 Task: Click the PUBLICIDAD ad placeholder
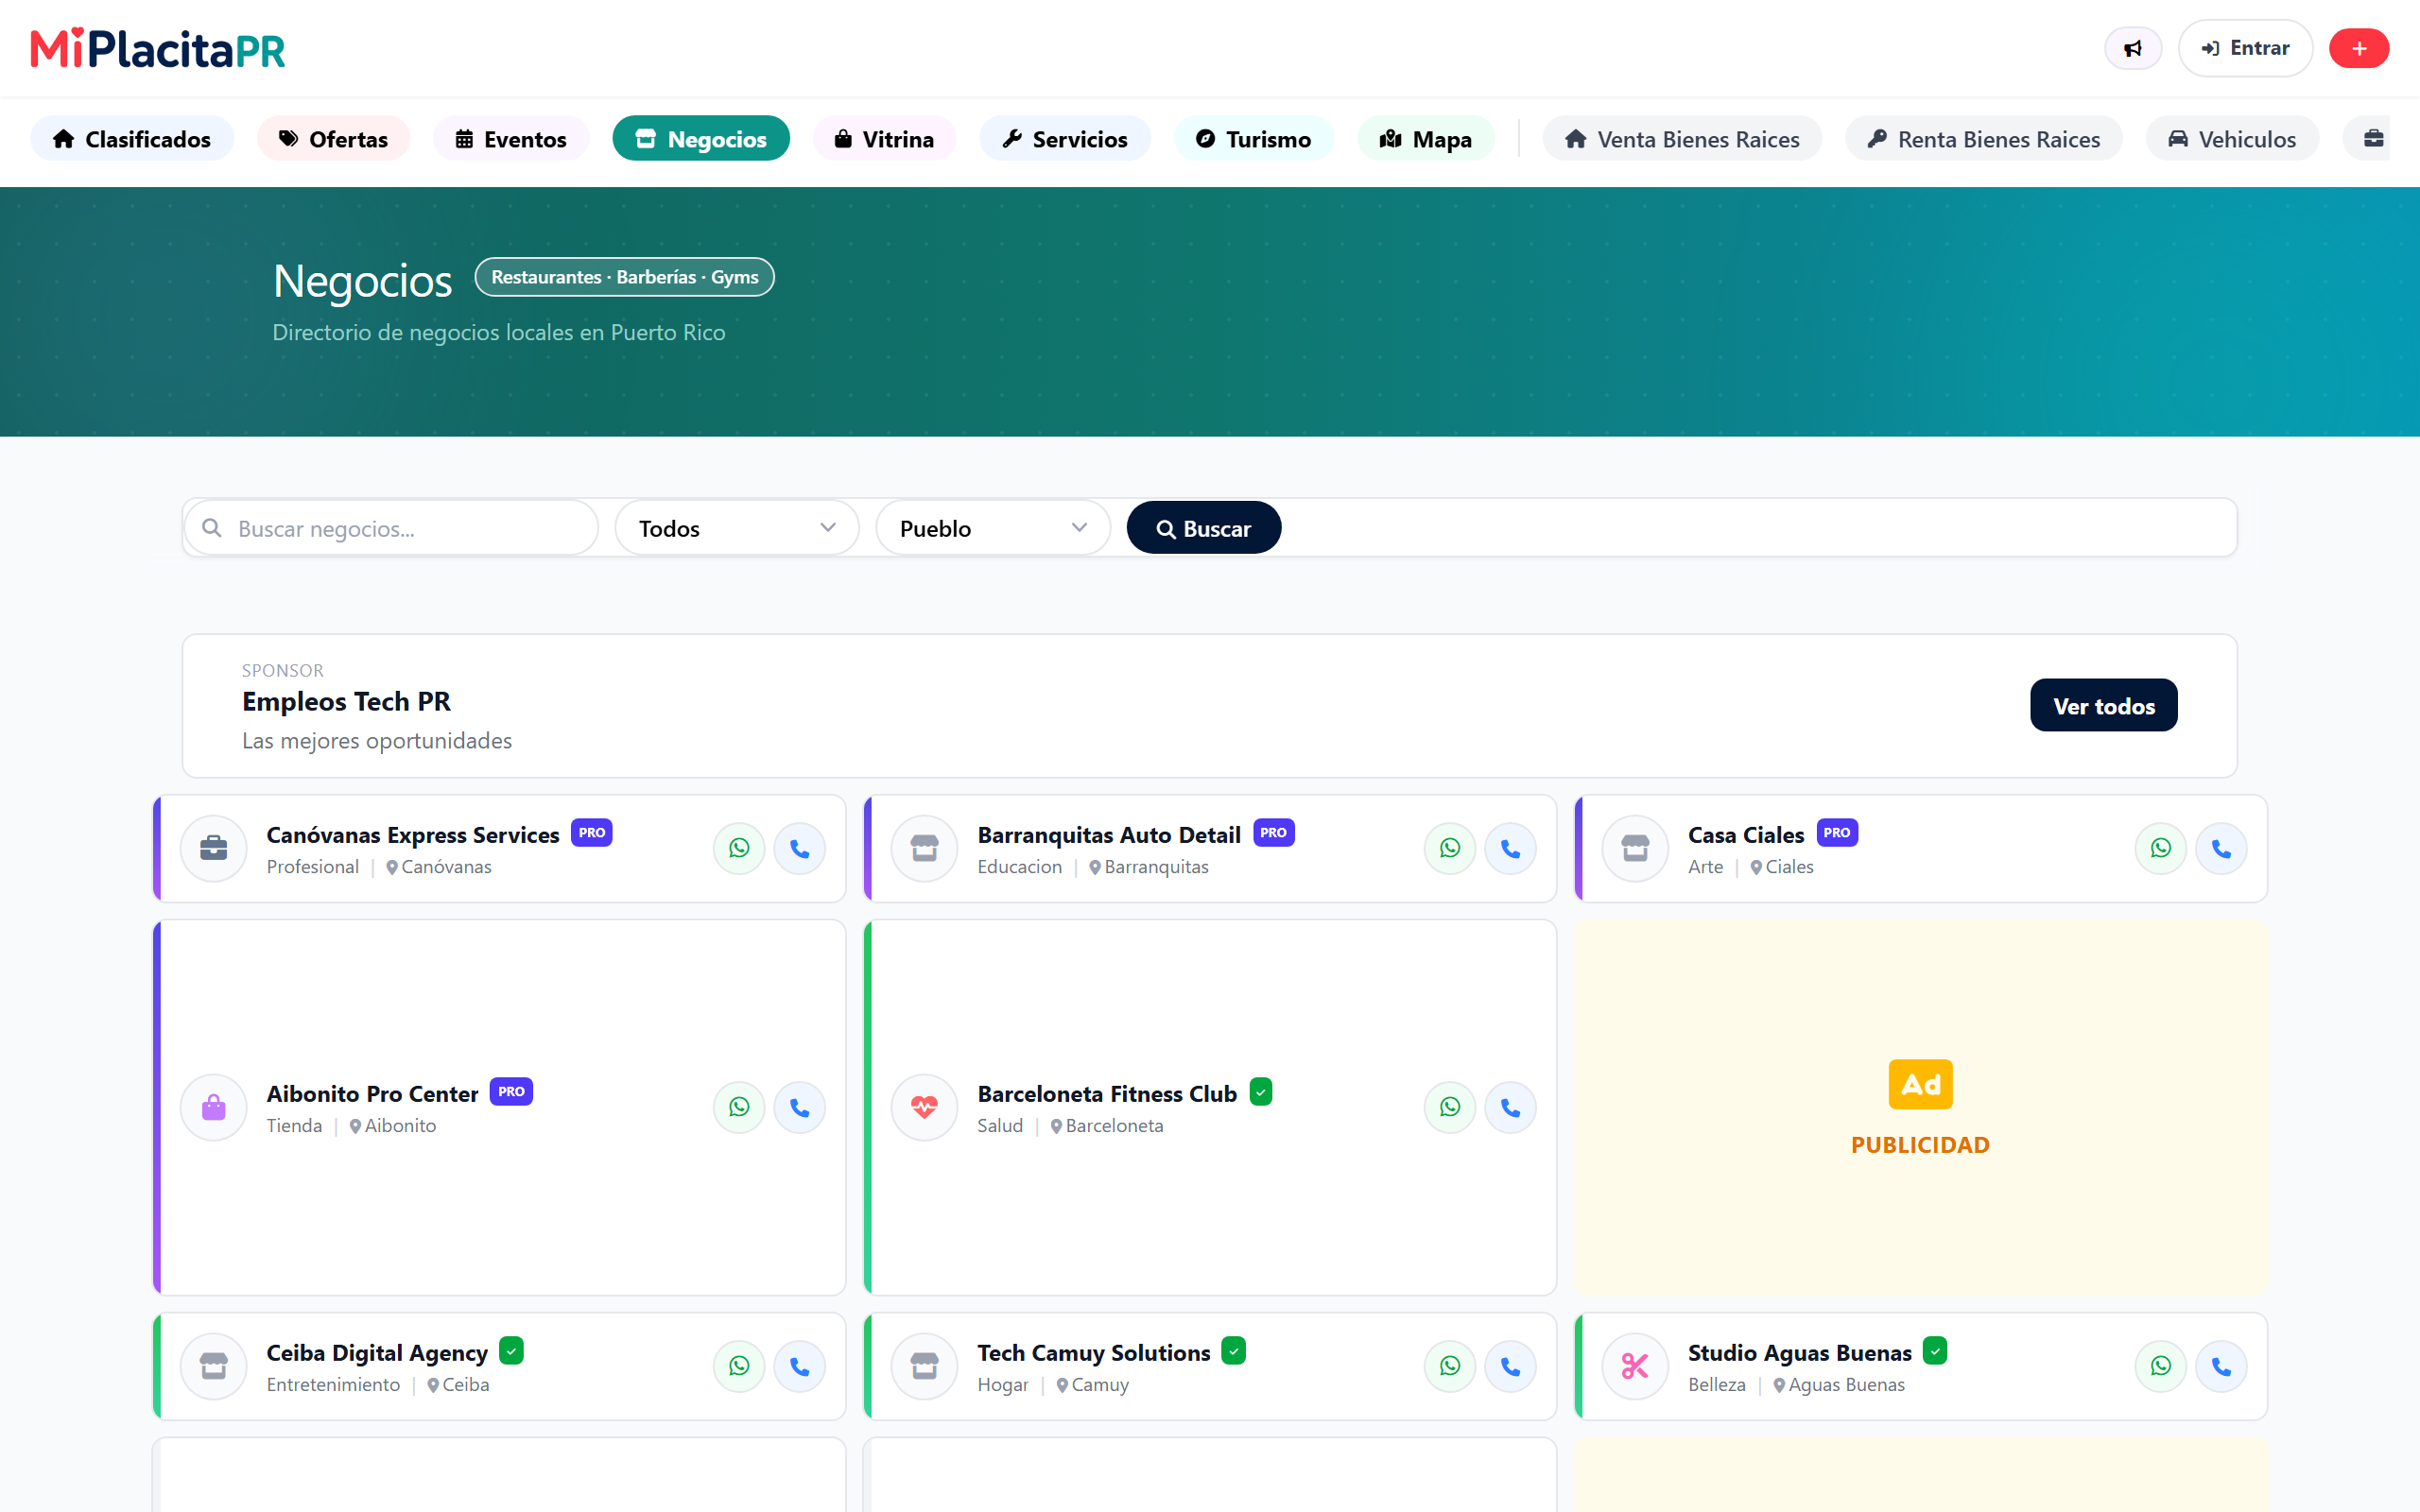tap(1921, 1107)
